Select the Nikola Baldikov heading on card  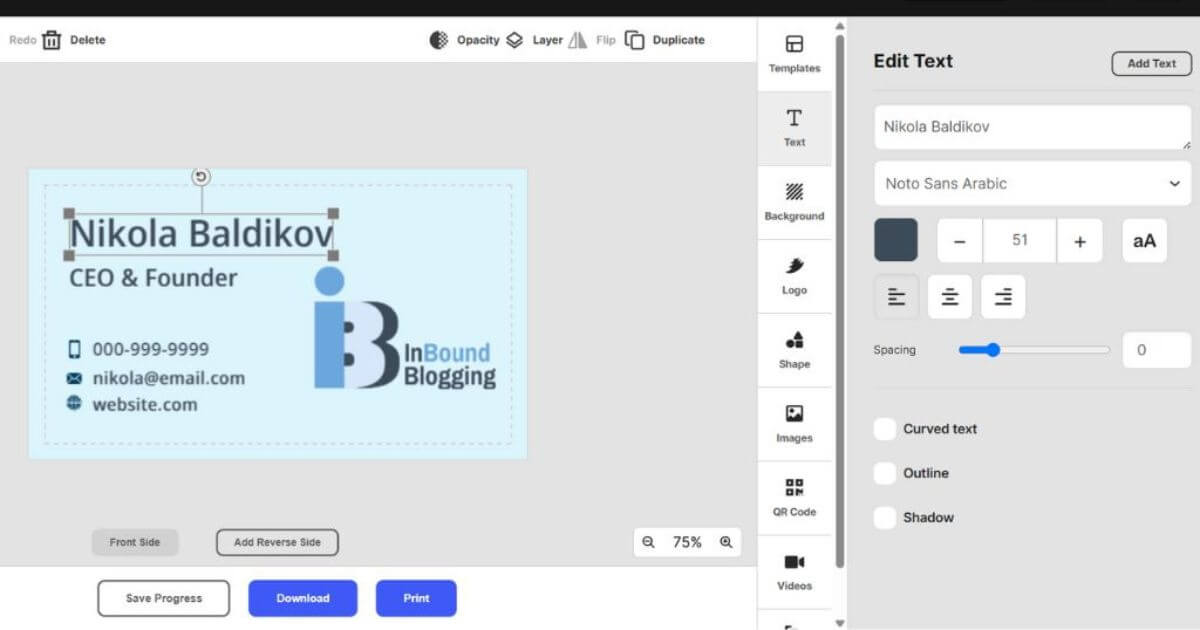[201, 234]
